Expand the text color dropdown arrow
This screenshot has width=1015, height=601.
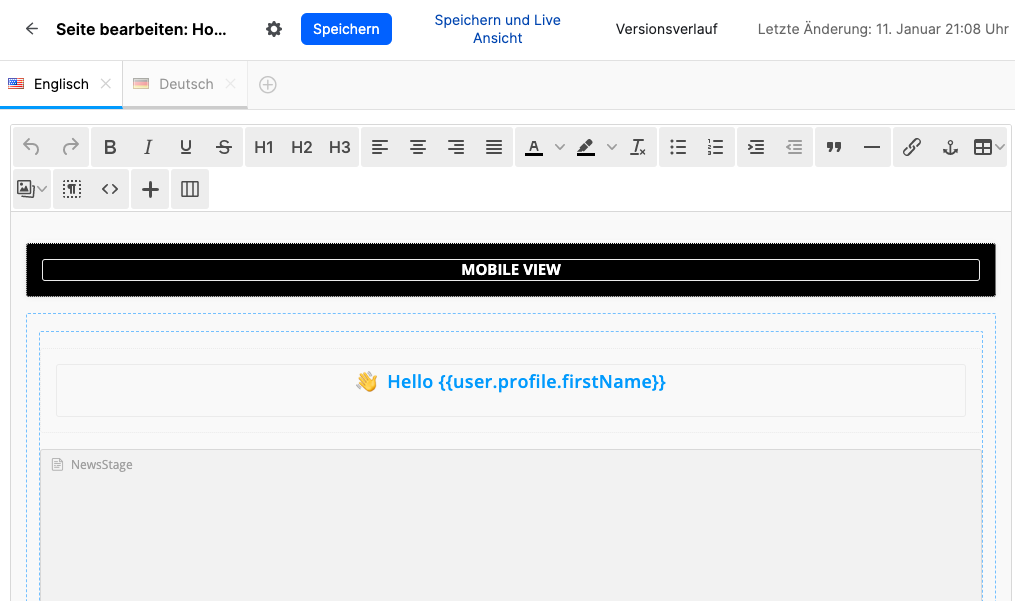(560, 147)
